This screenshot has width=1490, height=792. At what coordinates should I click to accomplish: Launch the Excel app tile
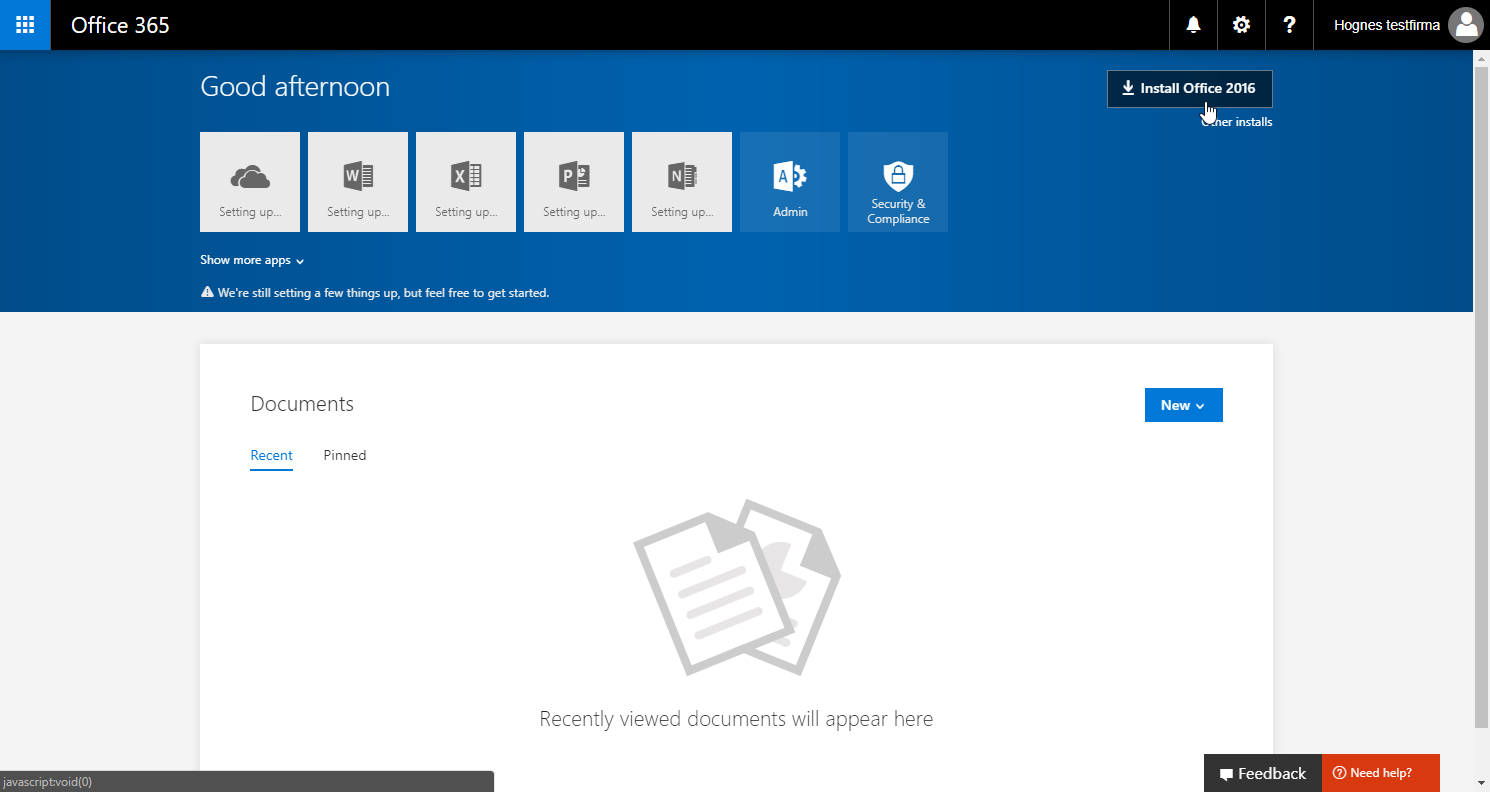pyautogui.click(x=466, y=182)
